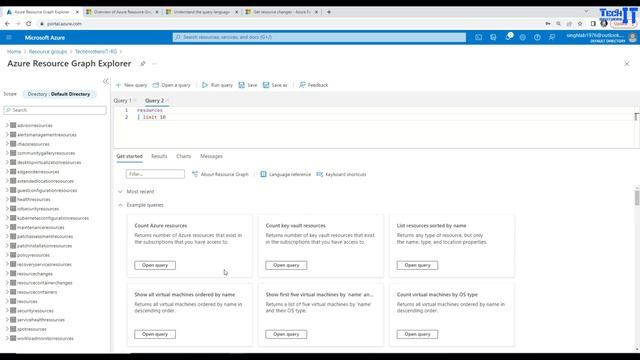Expand the healthresources table
Image resolution: width=640 pixels, height=360 pixels.
tap(7, 200)
